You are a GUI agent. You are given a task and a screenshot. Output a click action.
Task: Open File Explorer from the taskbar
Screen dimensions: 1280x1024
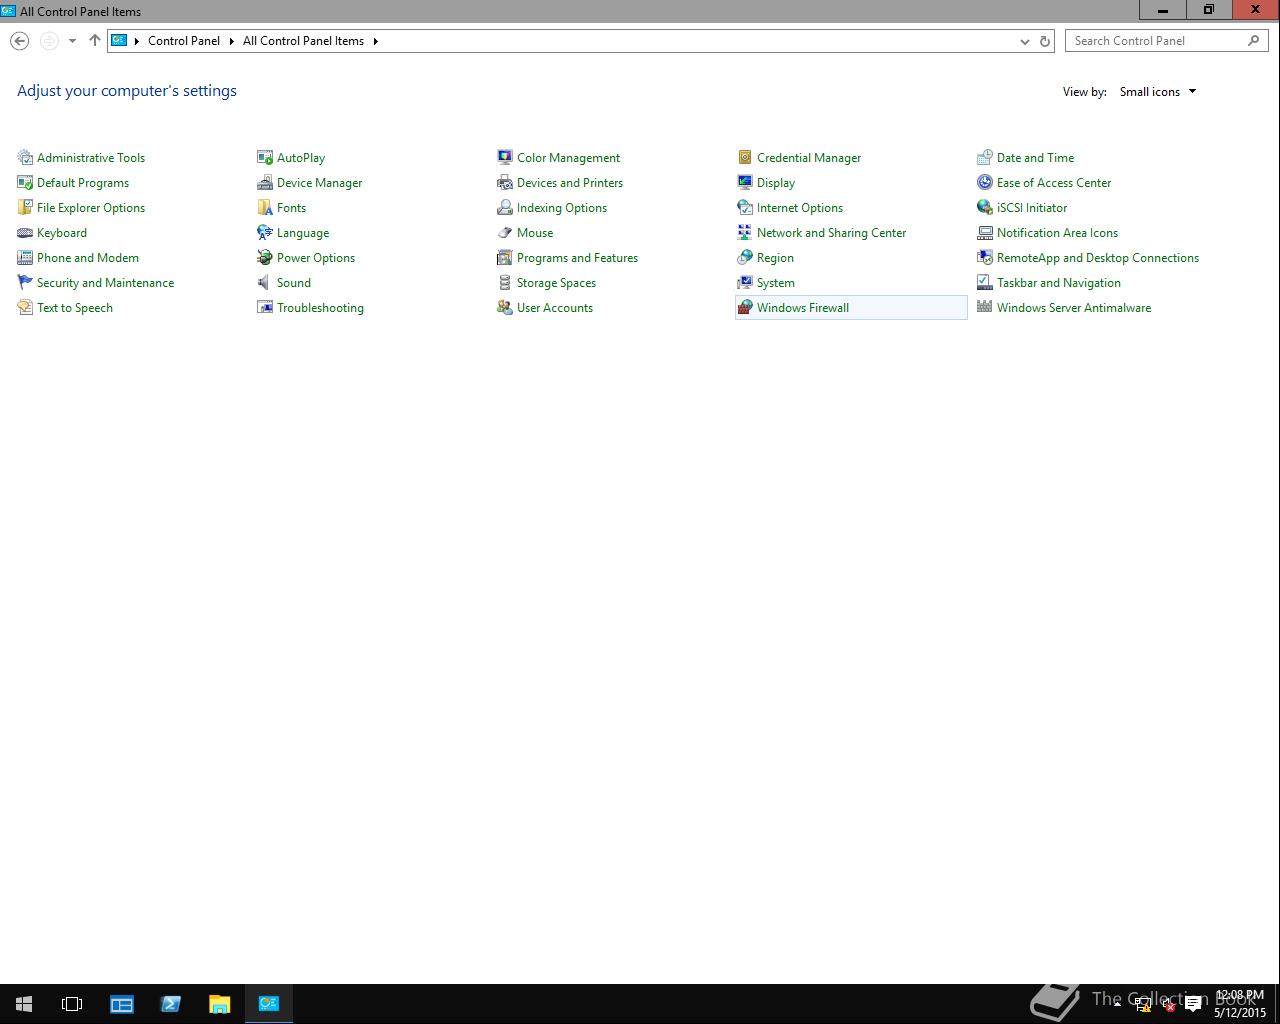(220, 1004)
